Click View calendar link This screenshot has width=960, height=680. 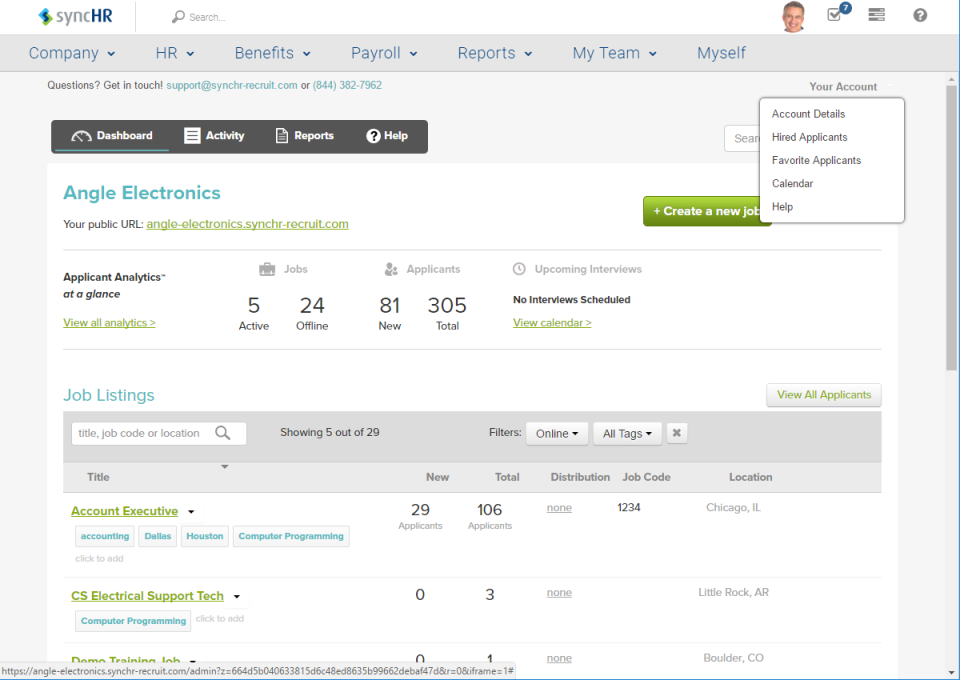552,323
